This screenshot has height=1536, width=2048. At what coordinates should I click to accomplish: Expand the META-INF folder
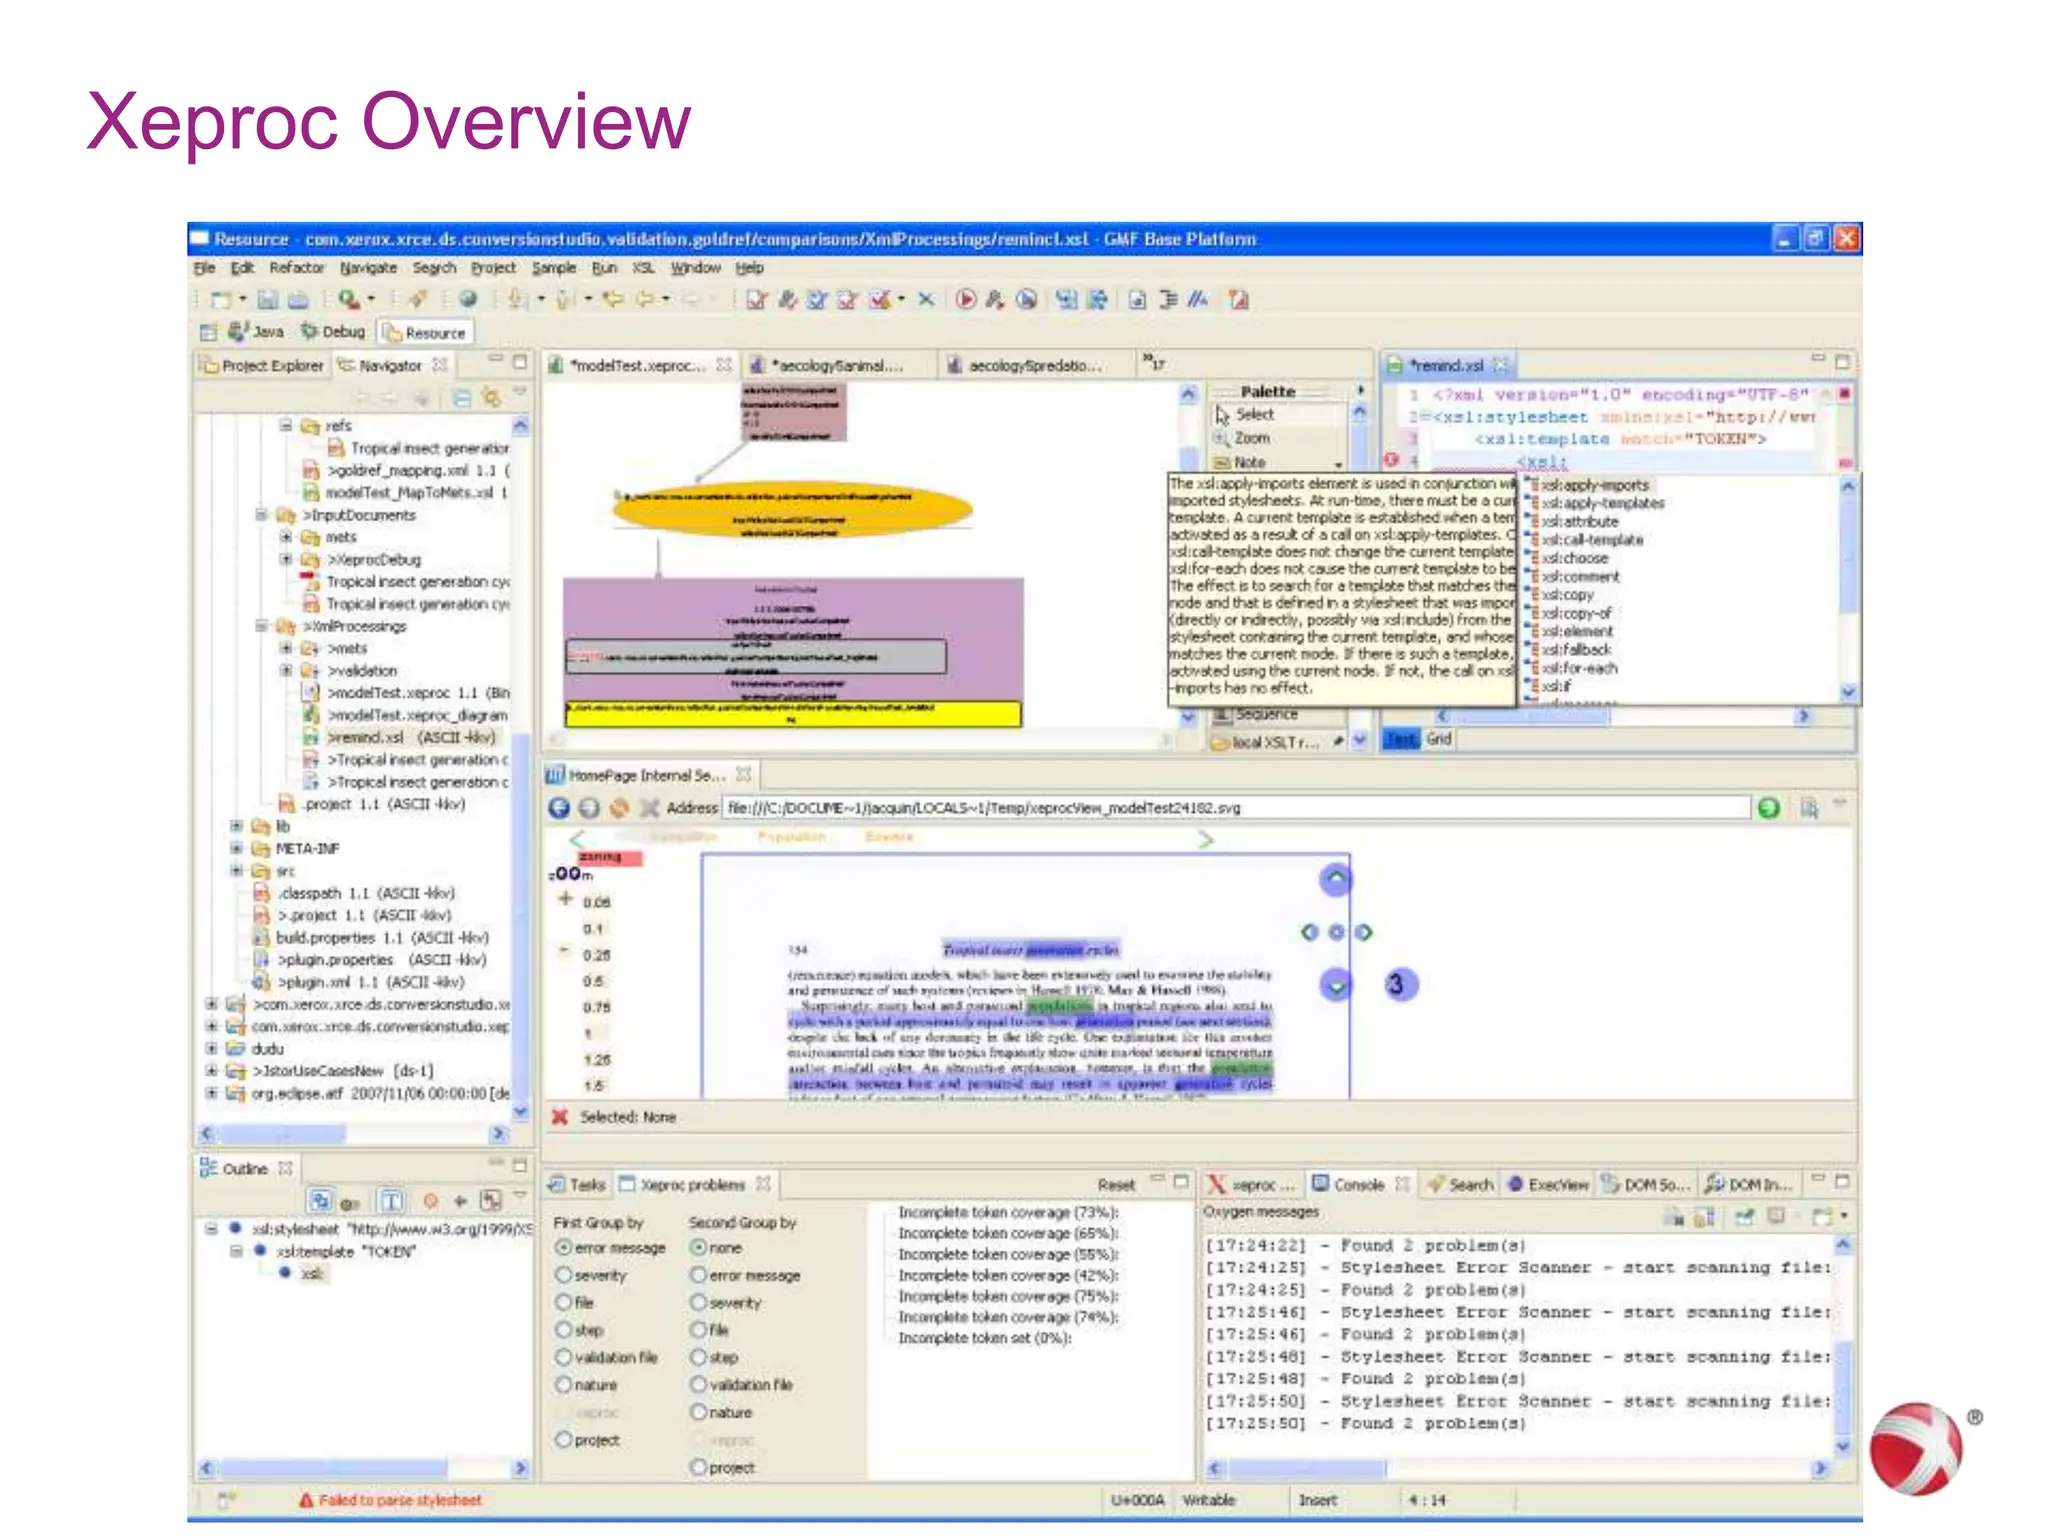click(x=236, y=848)
